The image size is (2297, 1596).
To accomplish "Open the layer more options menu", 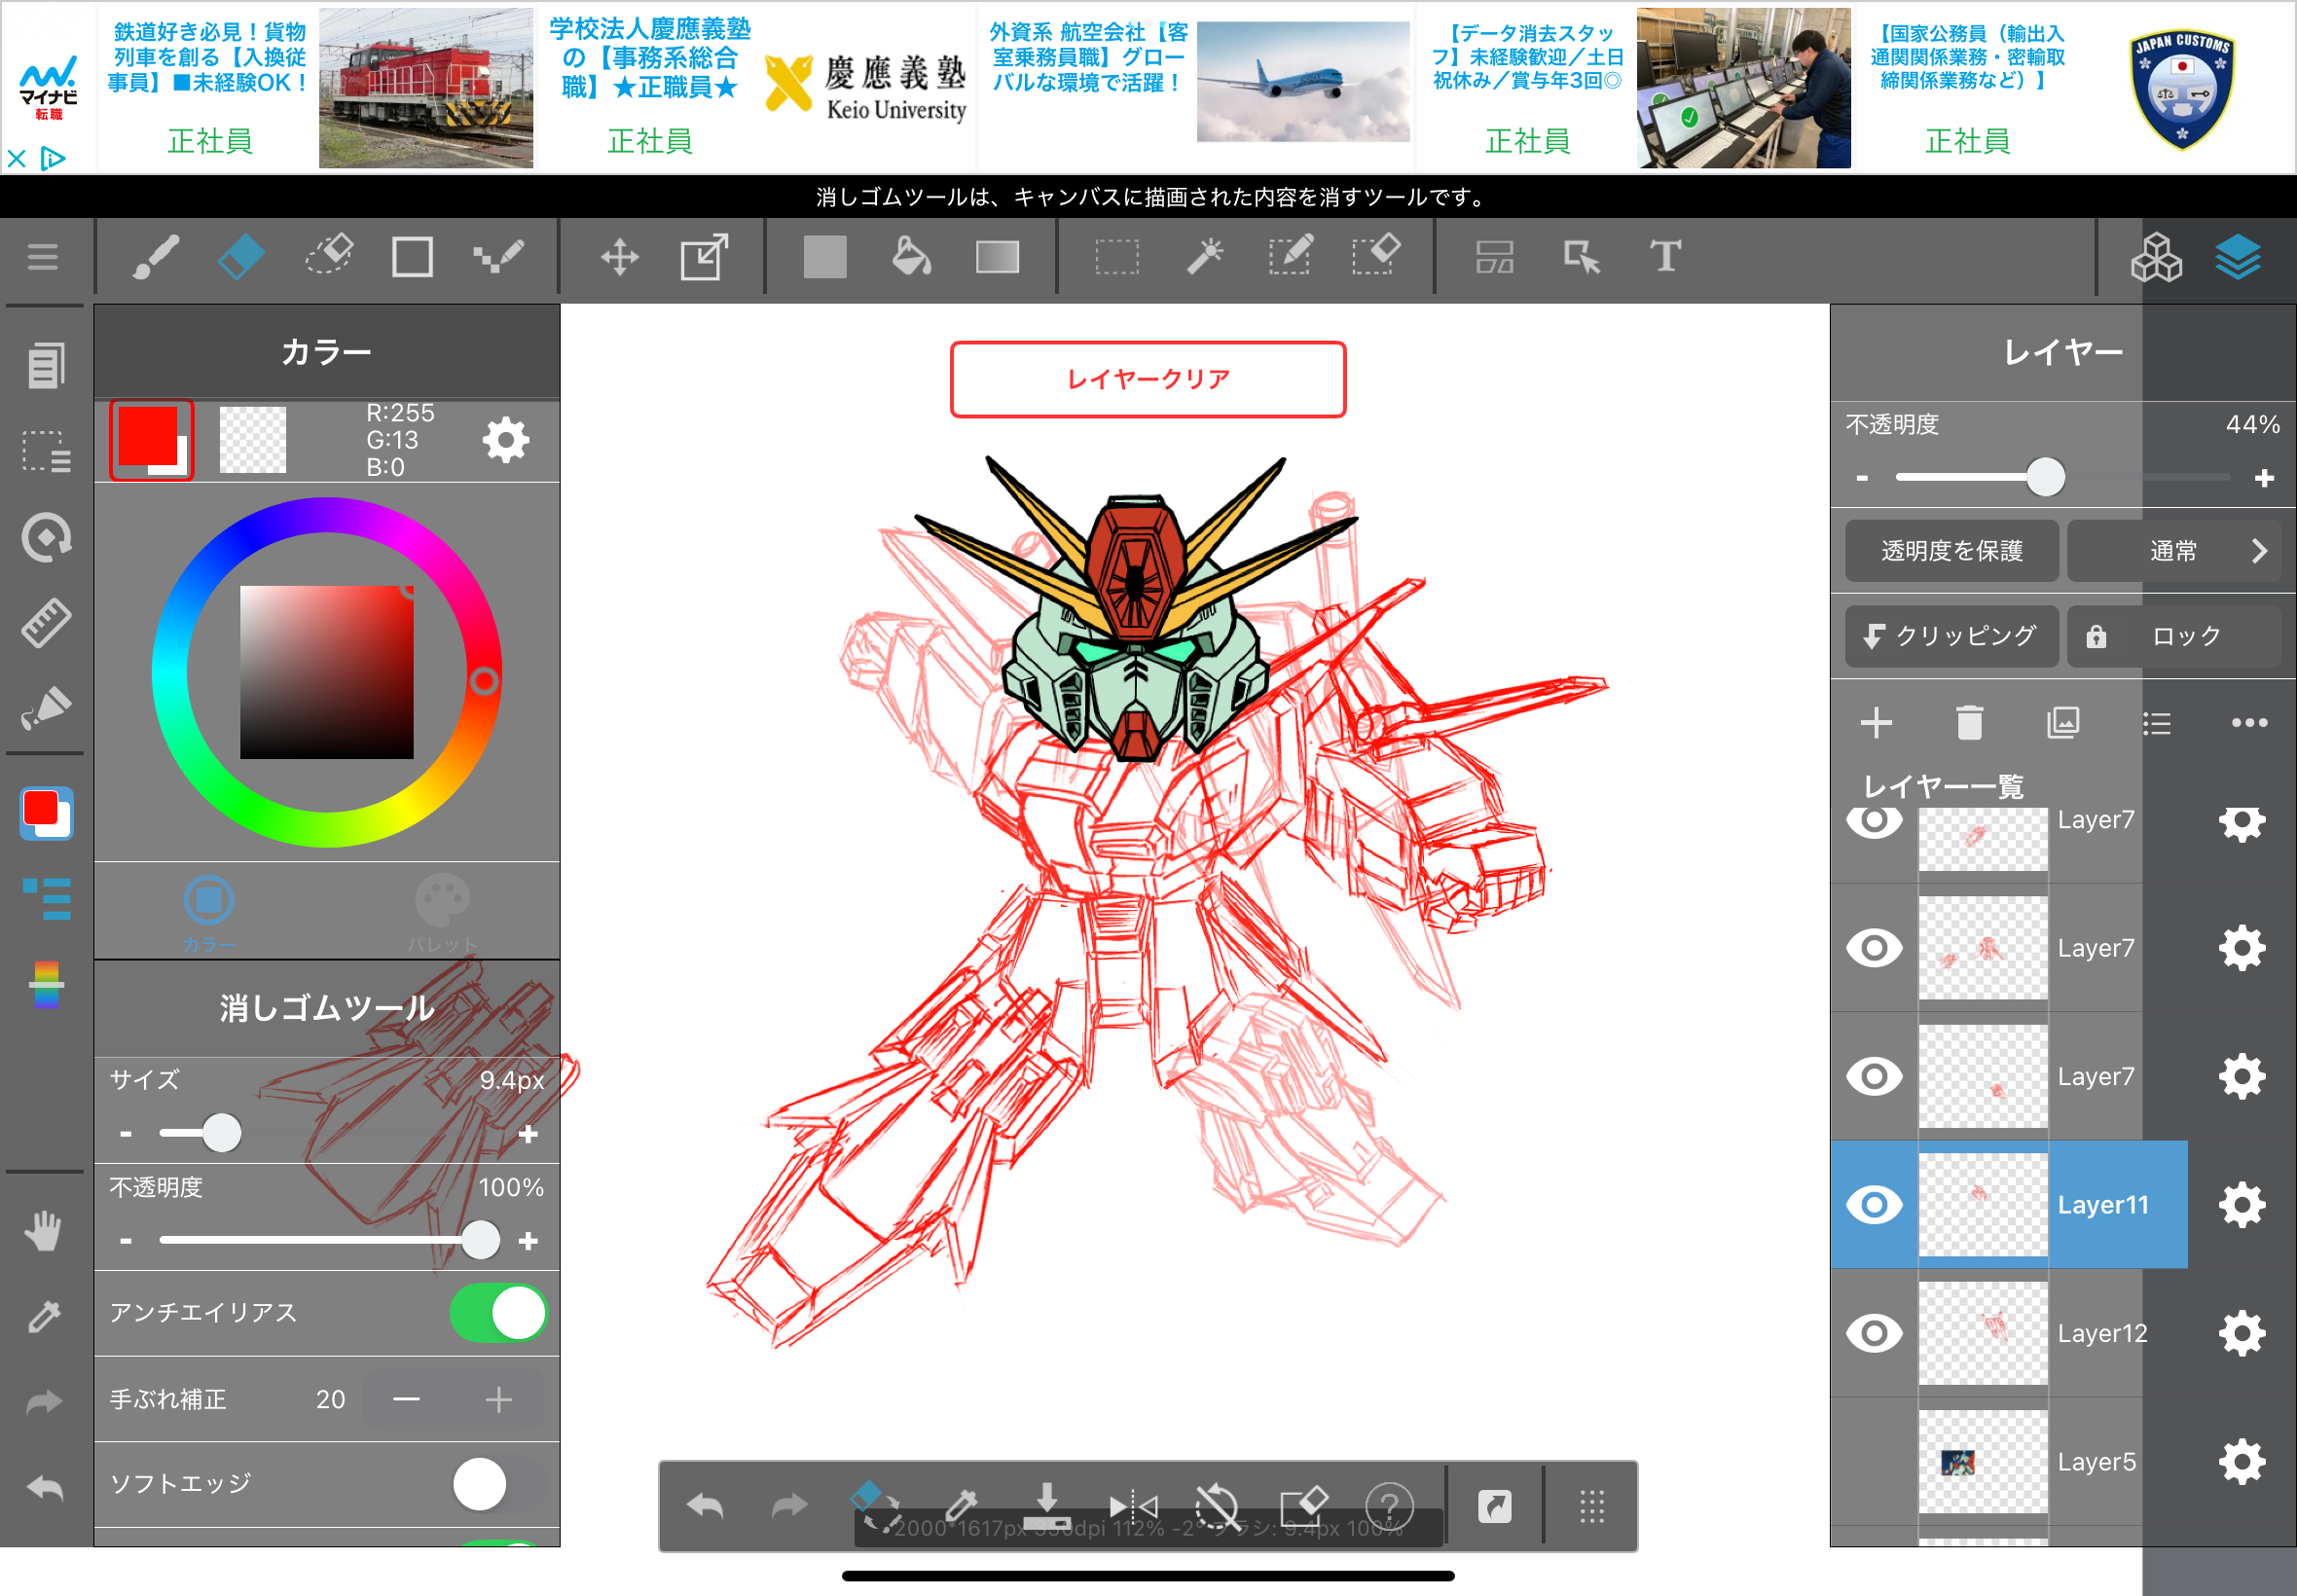I will [2249, 722].
